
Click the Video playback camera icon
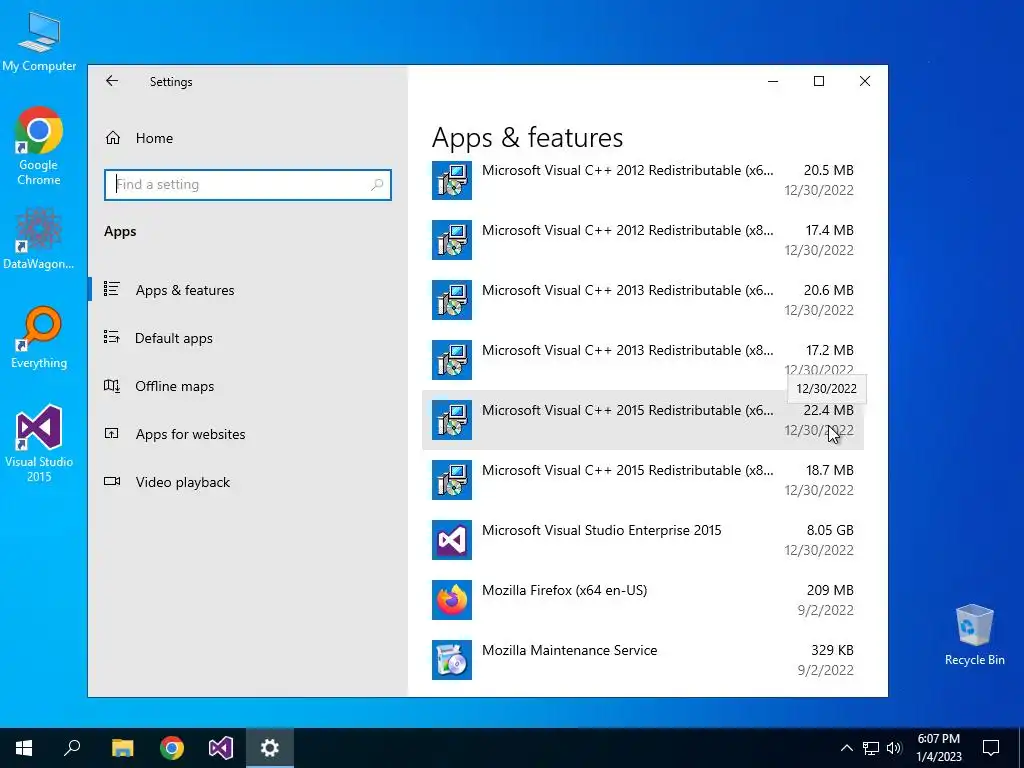coord(112,481)
